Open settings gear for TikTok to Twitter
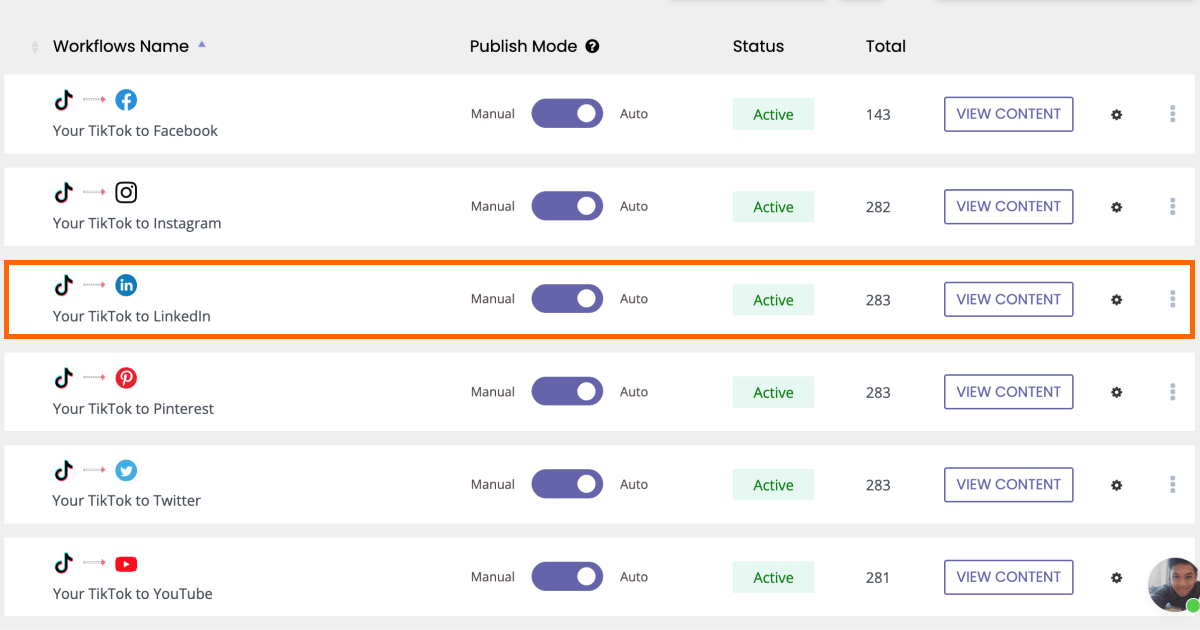The width and height of the screenshot is (1200, 630). tap(1117, 485)
